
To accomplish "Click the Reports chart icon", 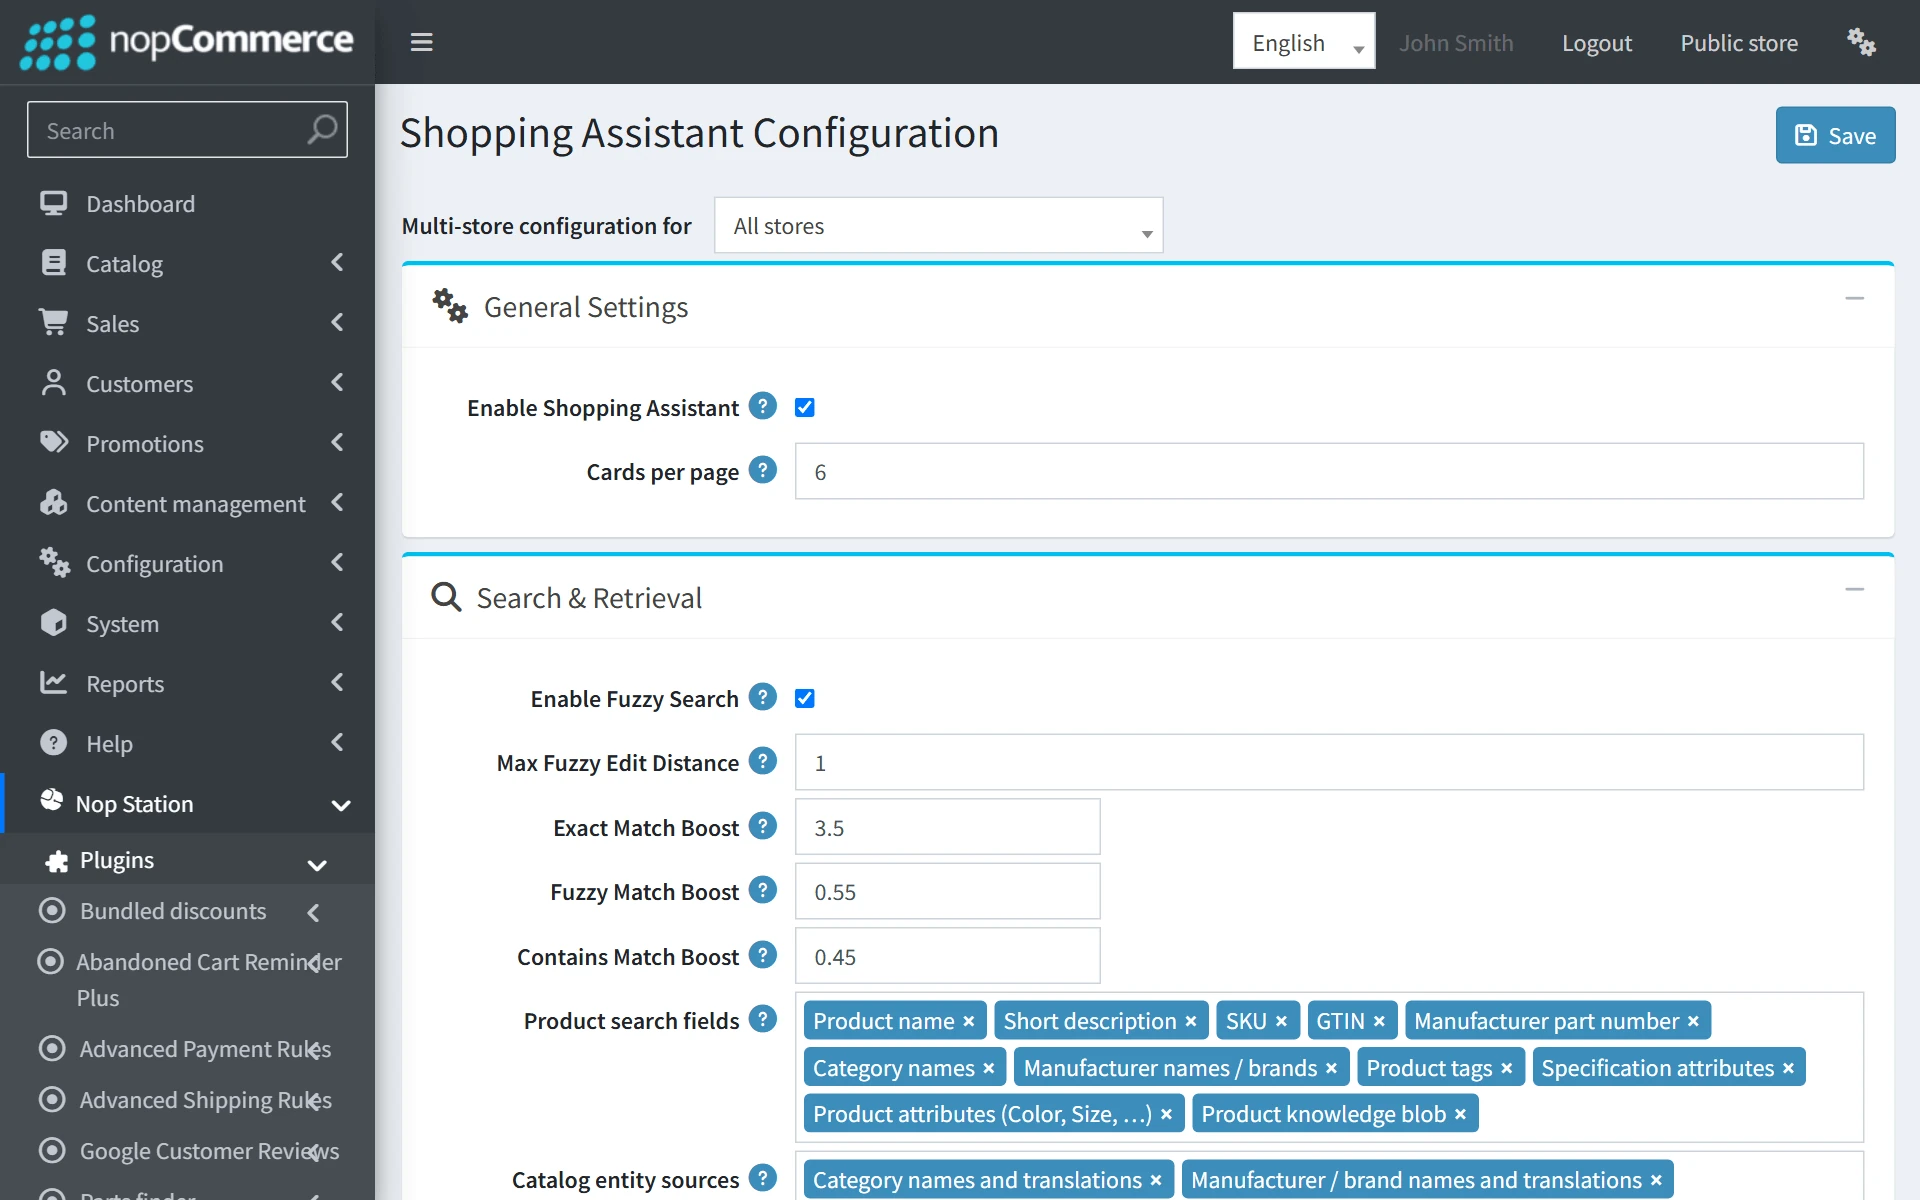I will click(53, 682).
